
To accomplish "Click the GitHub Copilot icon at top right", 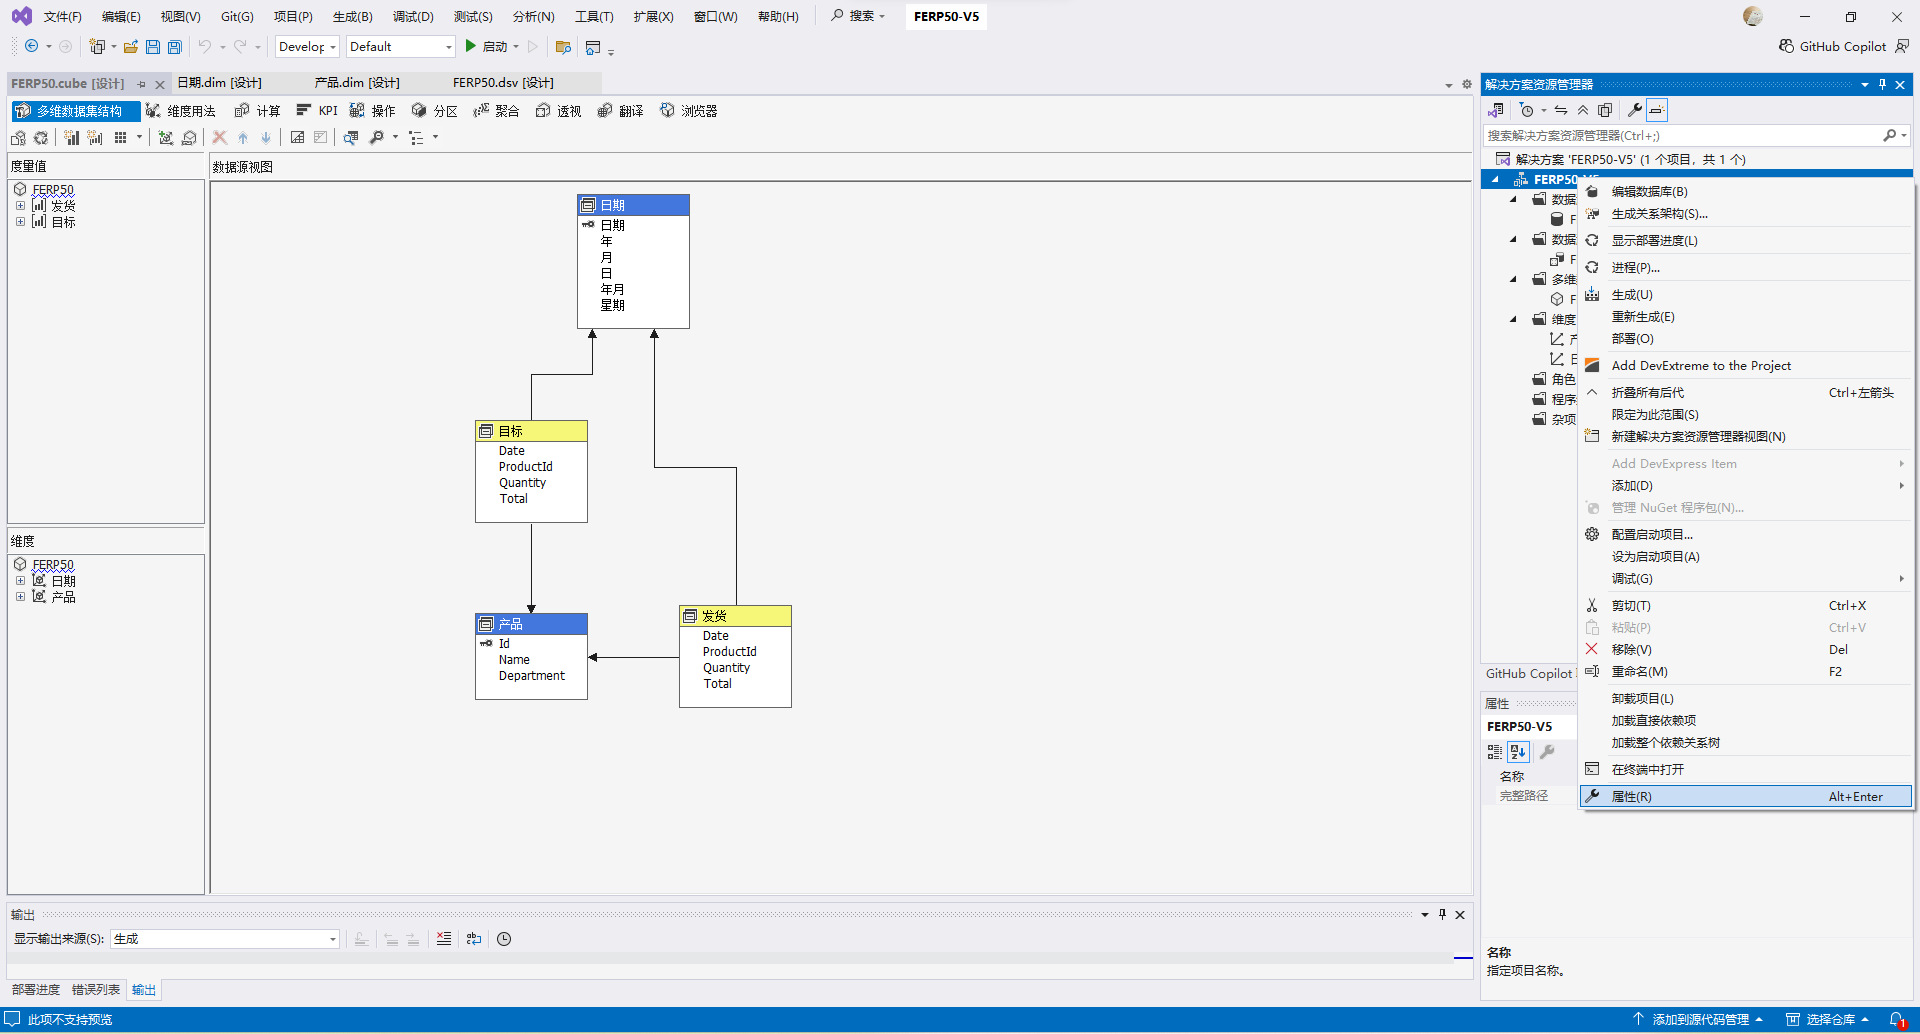I will click(x=1786, y=47).
